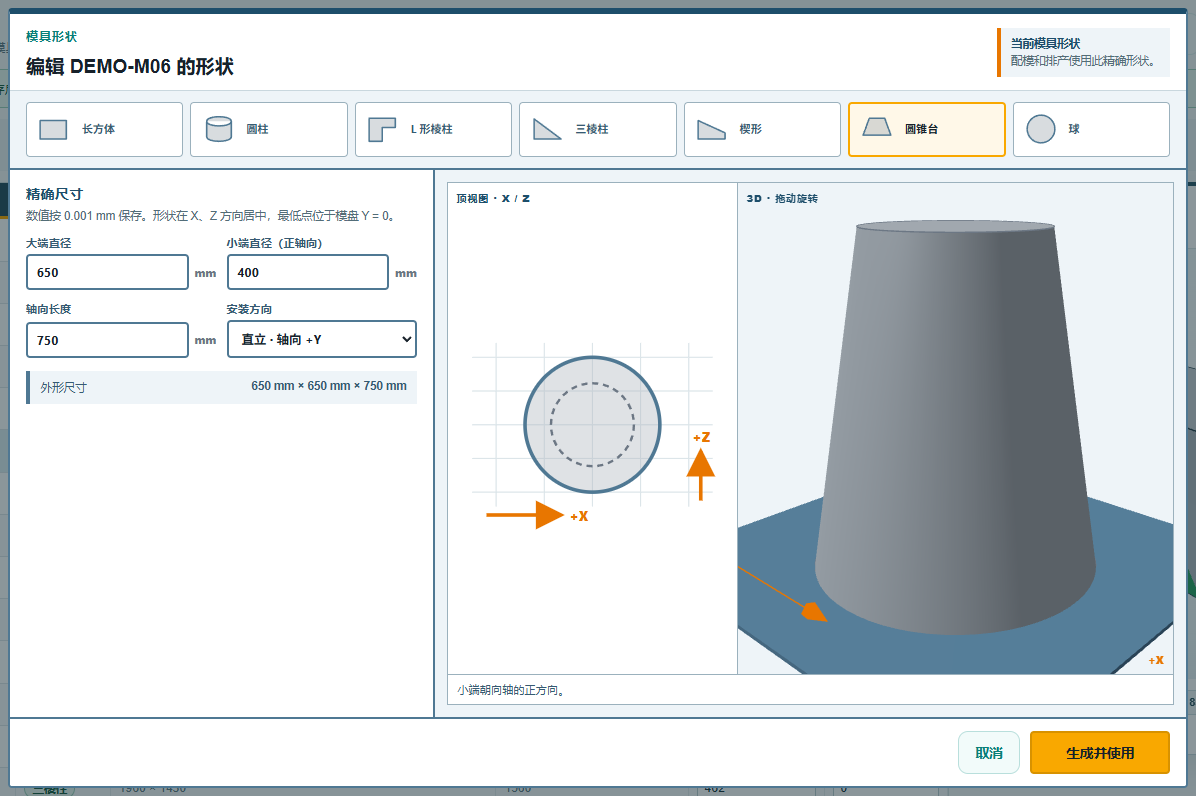Screen dimensions: 1196x796
Task: Click the 生成并使用 button
Action: point(1099,753)
